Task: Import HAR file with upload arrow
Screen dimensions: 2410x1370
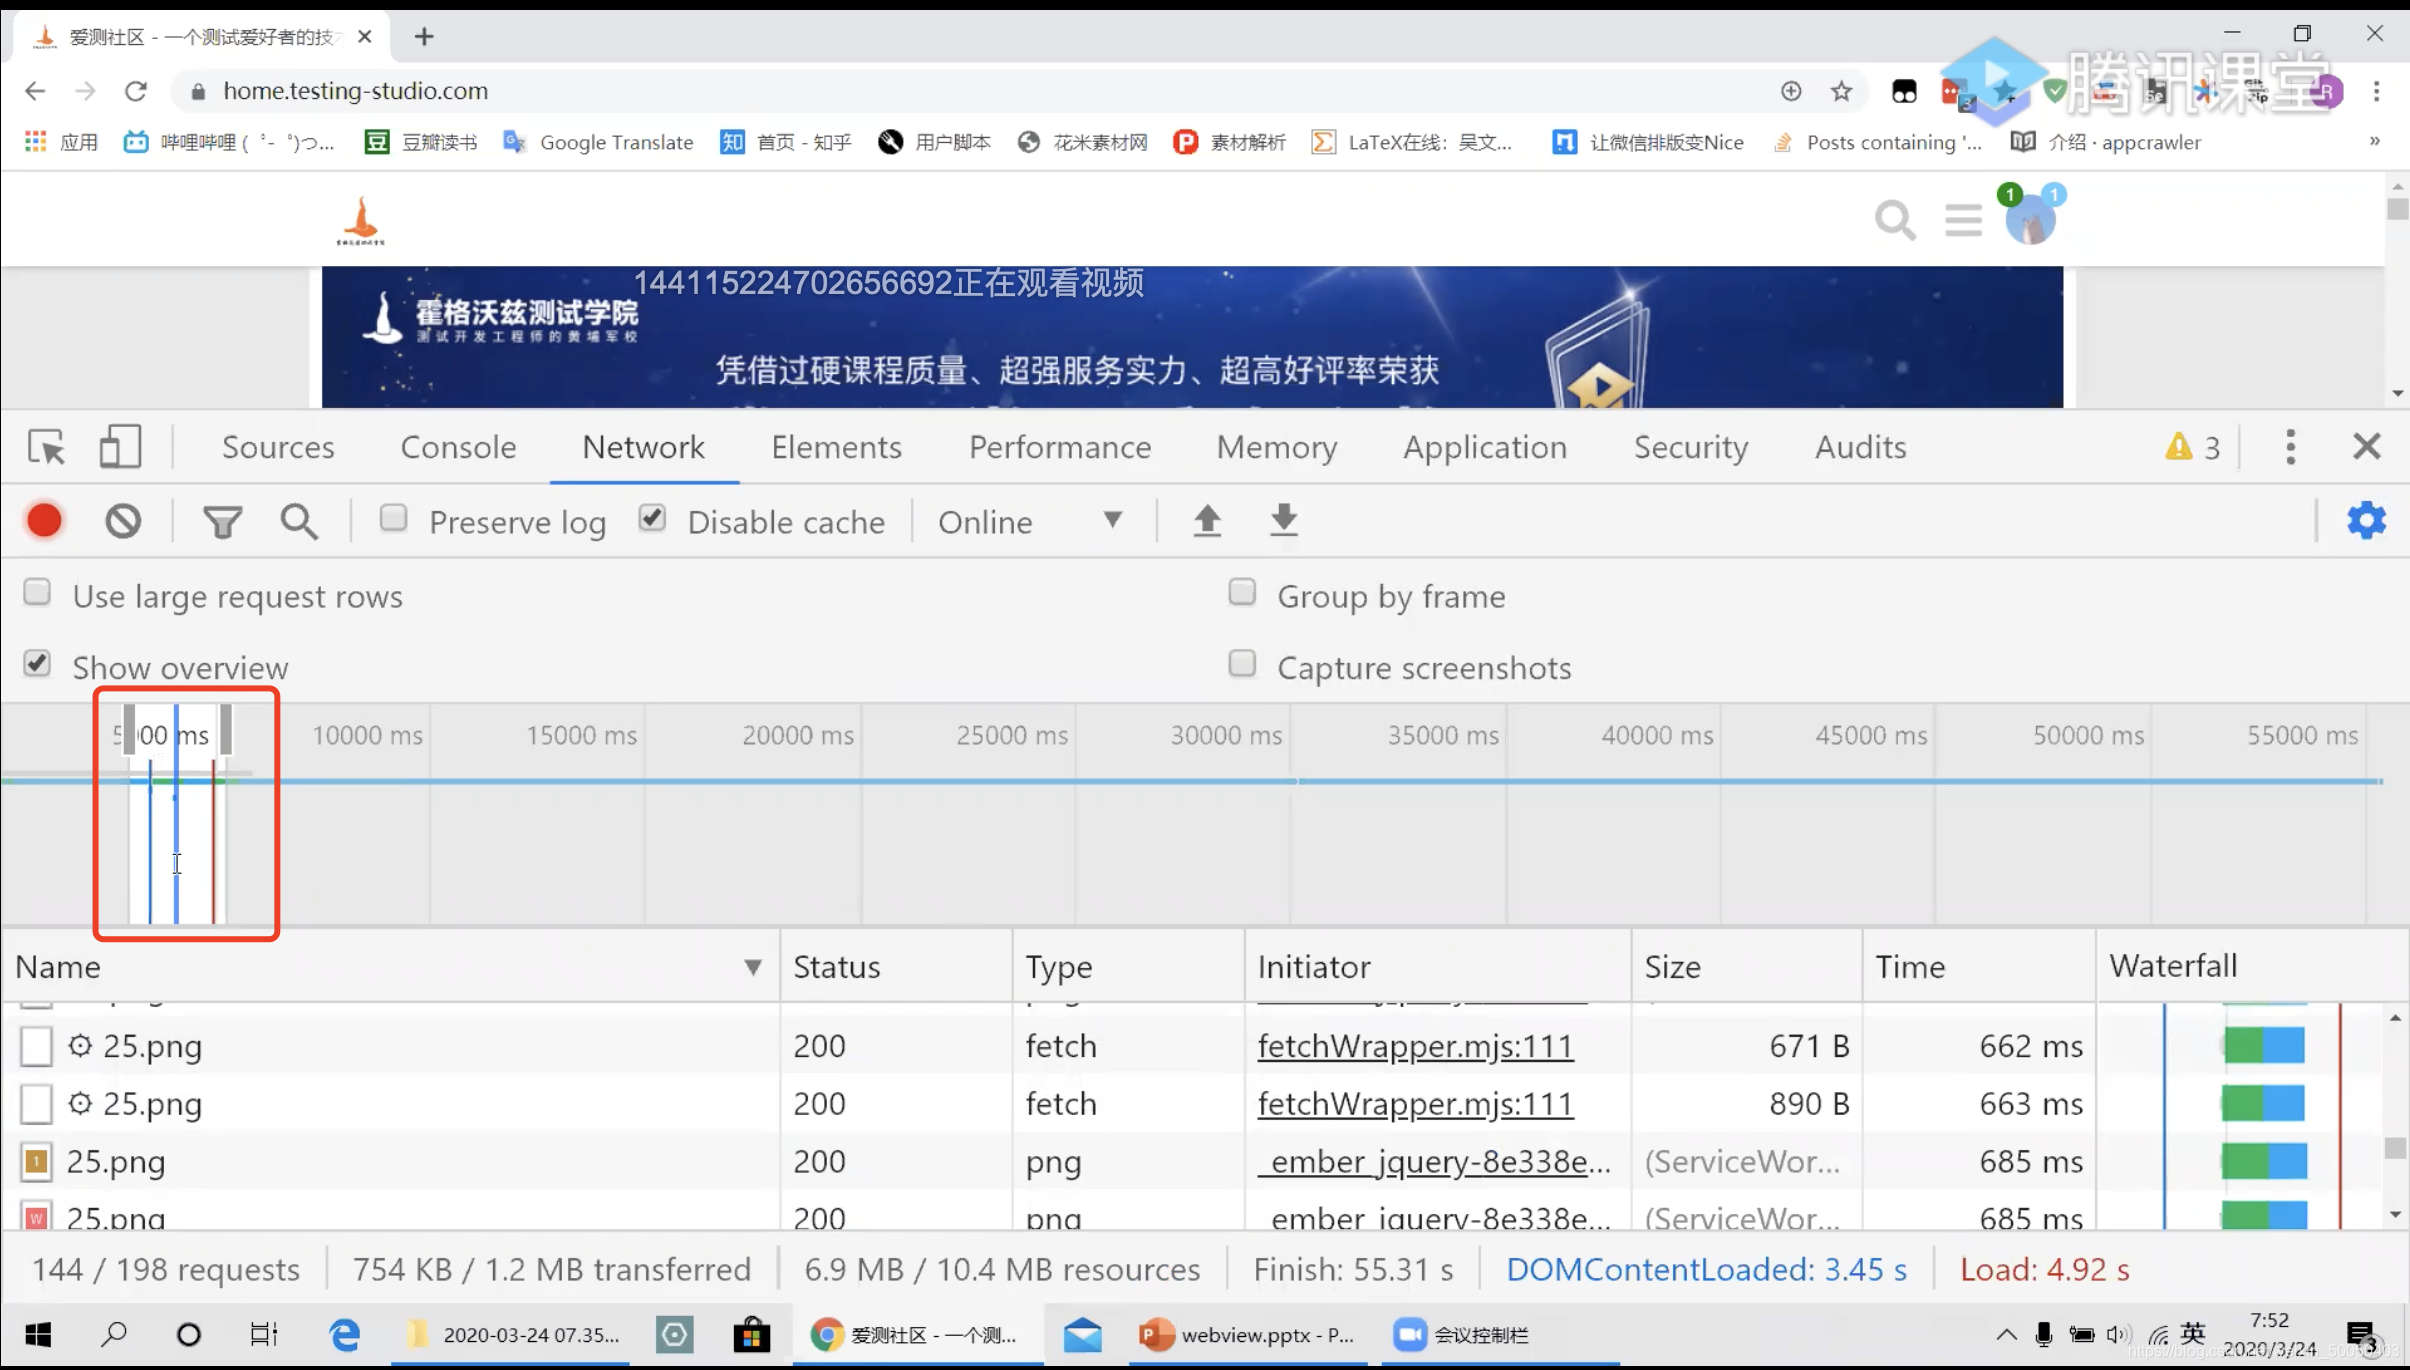Action: [x=1207, y=521]
